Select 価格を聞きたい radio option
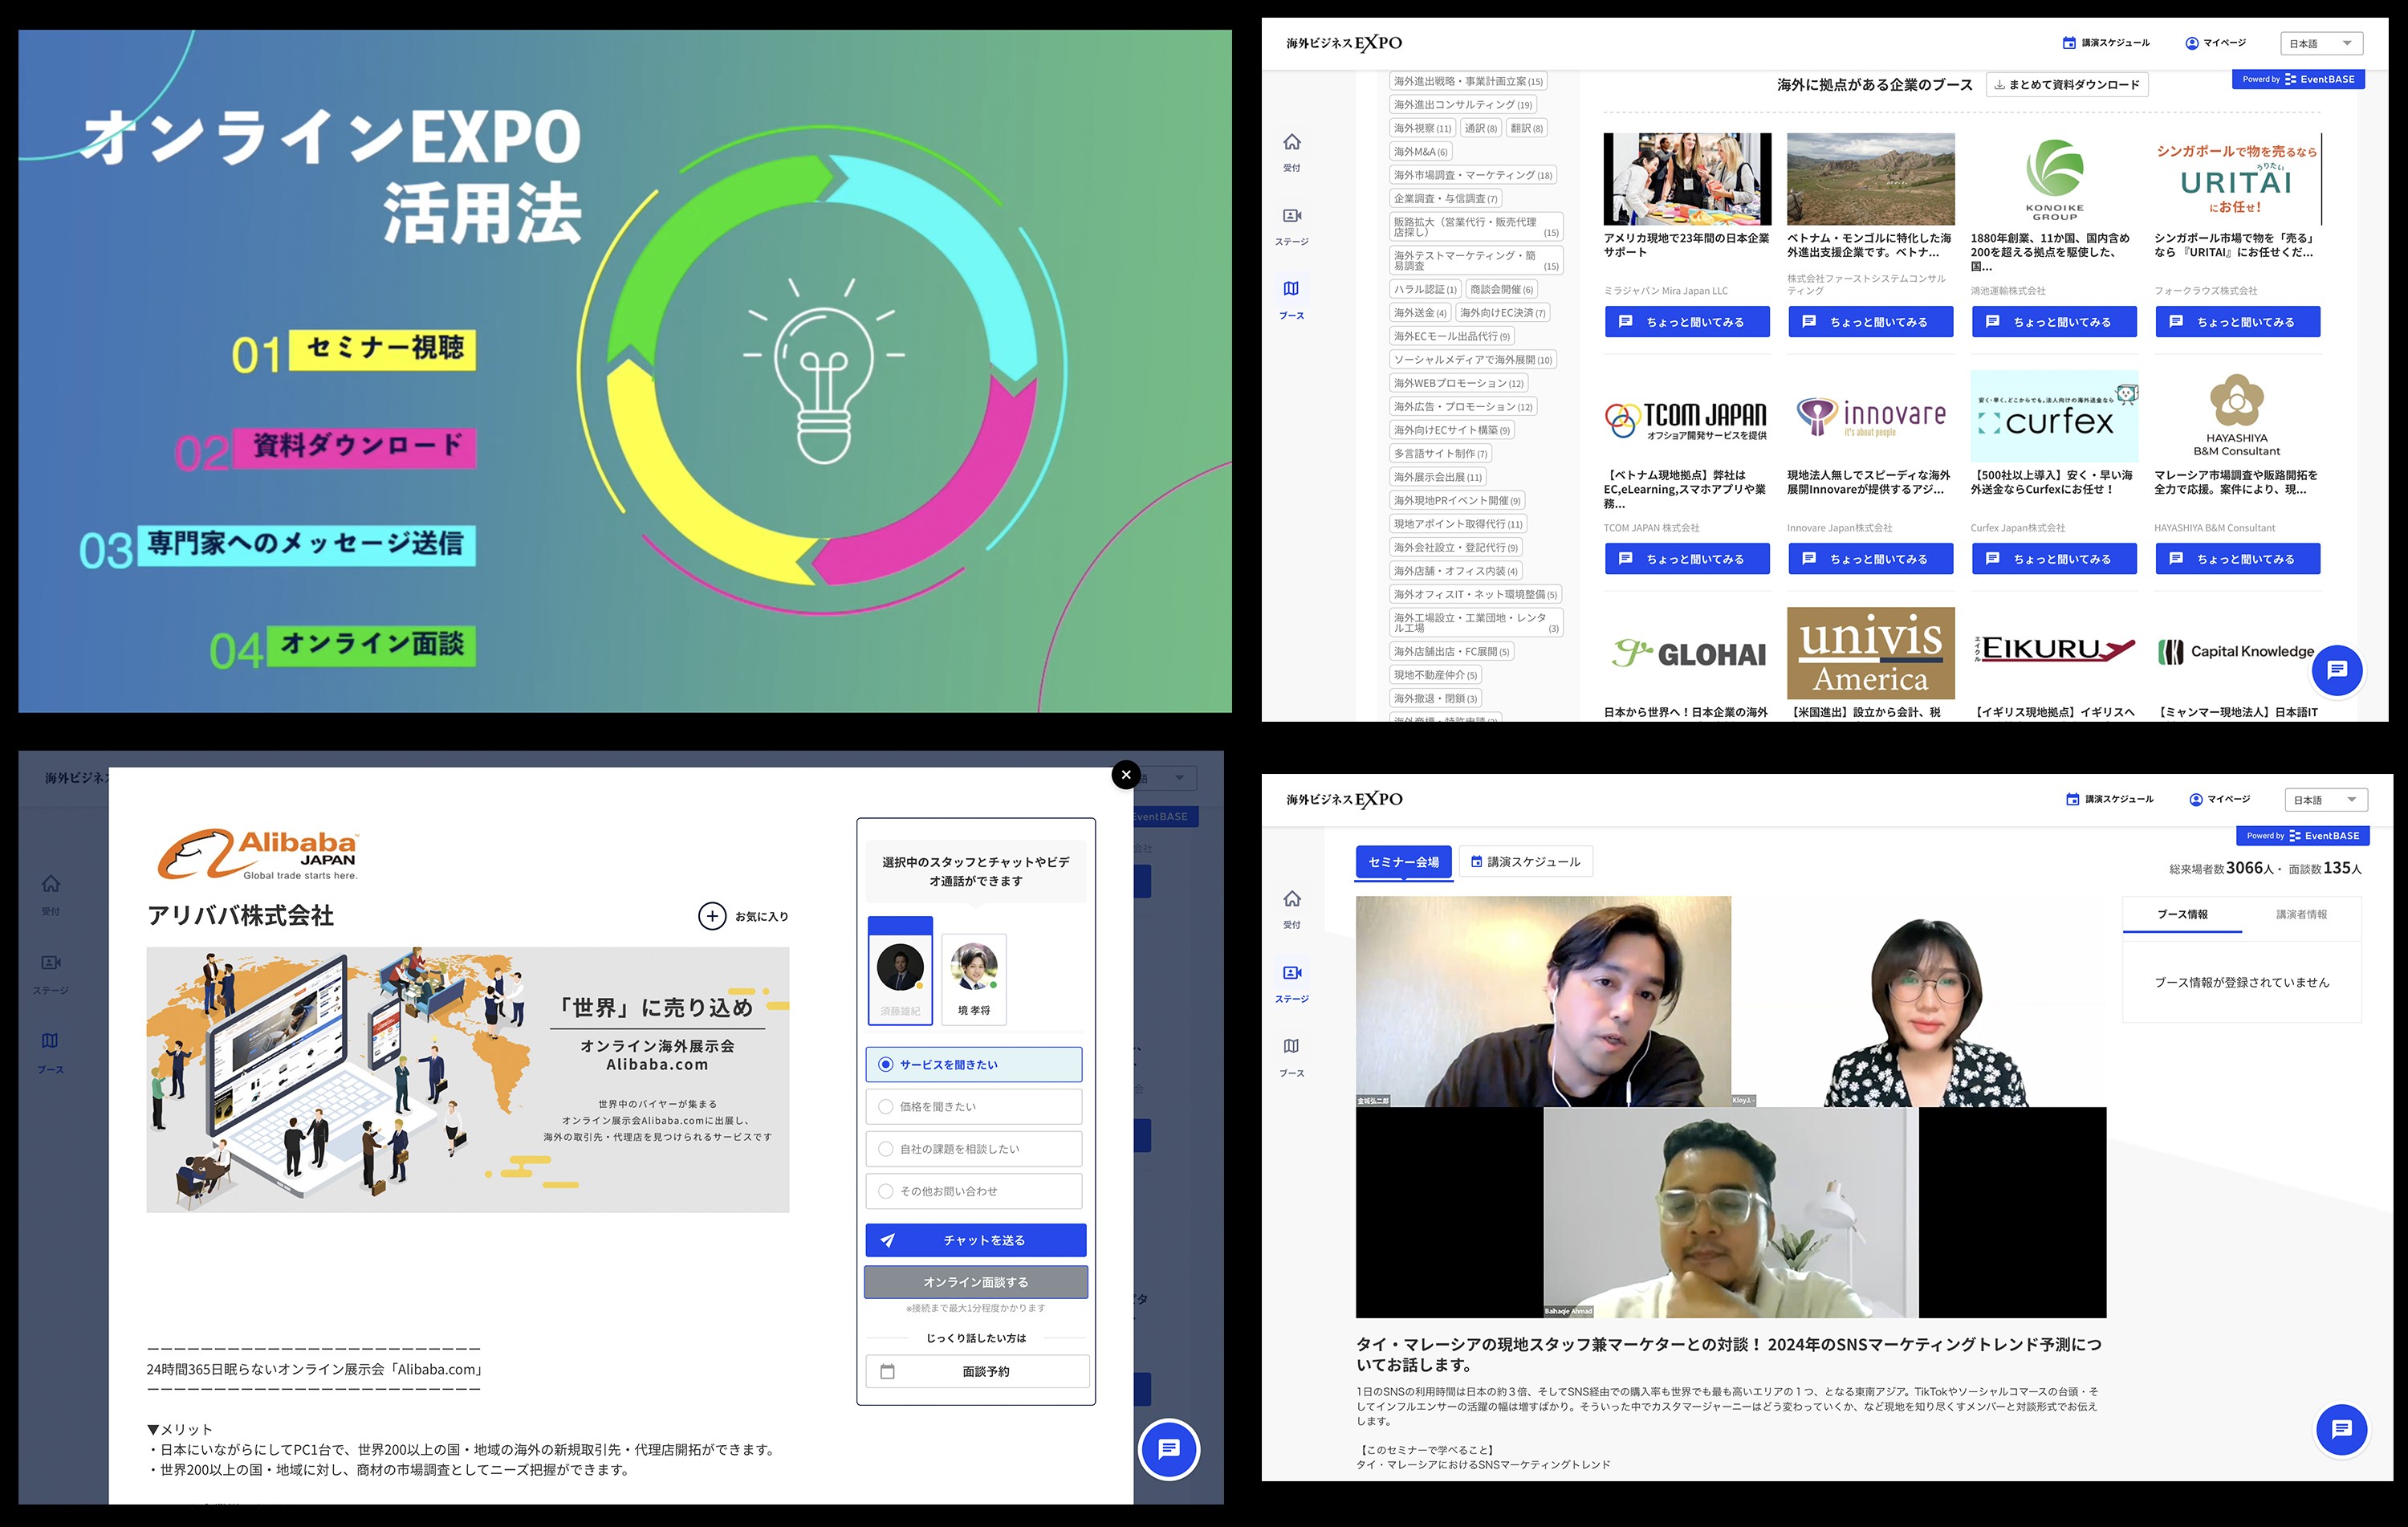 [x=974, y=1107]
